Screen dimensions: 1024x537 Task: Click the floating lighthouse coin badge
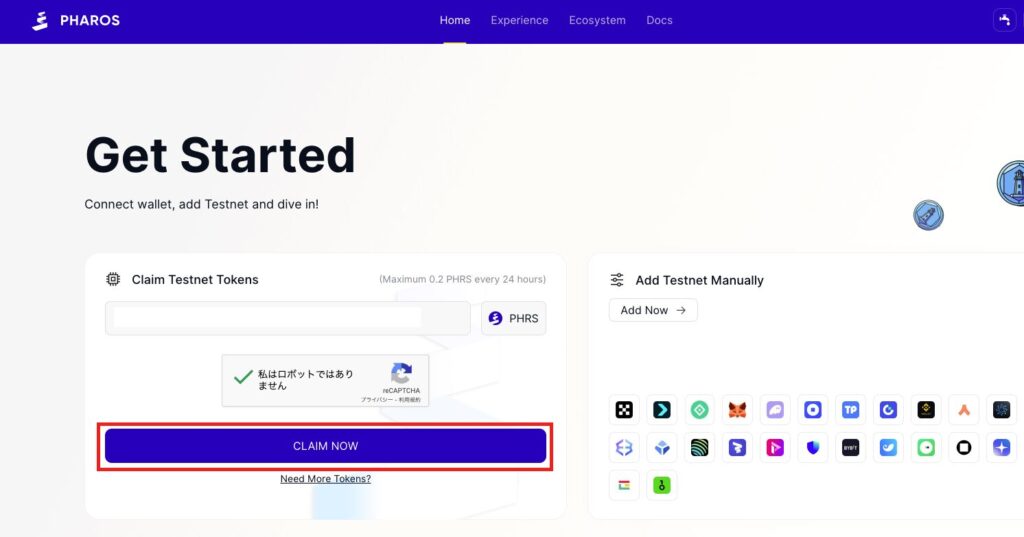(1012, 183)
